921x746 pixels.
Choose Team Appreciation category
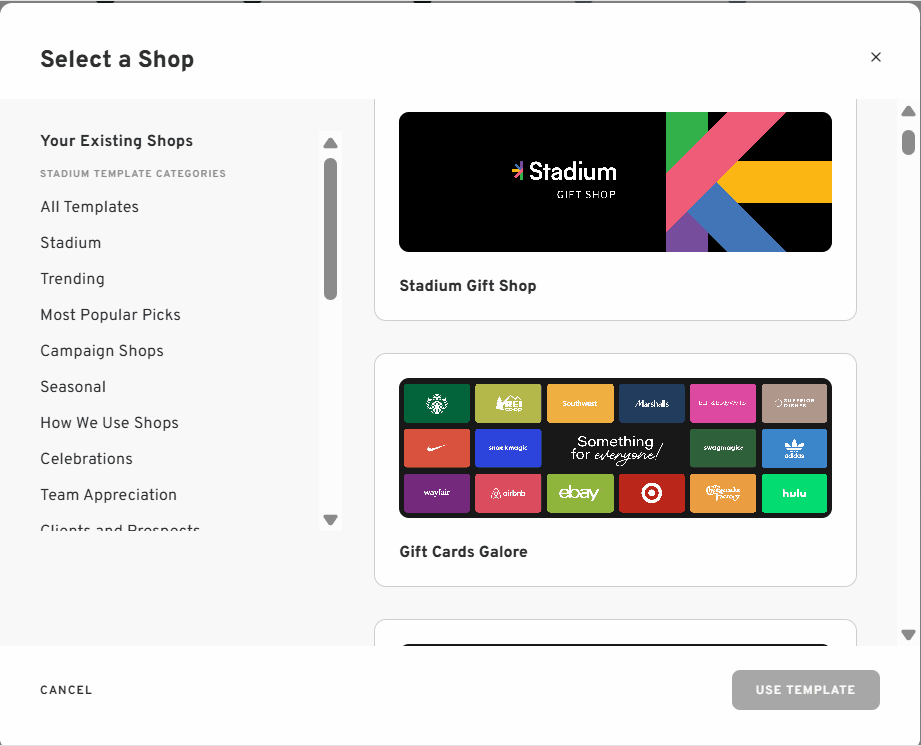click(x=108, y=495)
